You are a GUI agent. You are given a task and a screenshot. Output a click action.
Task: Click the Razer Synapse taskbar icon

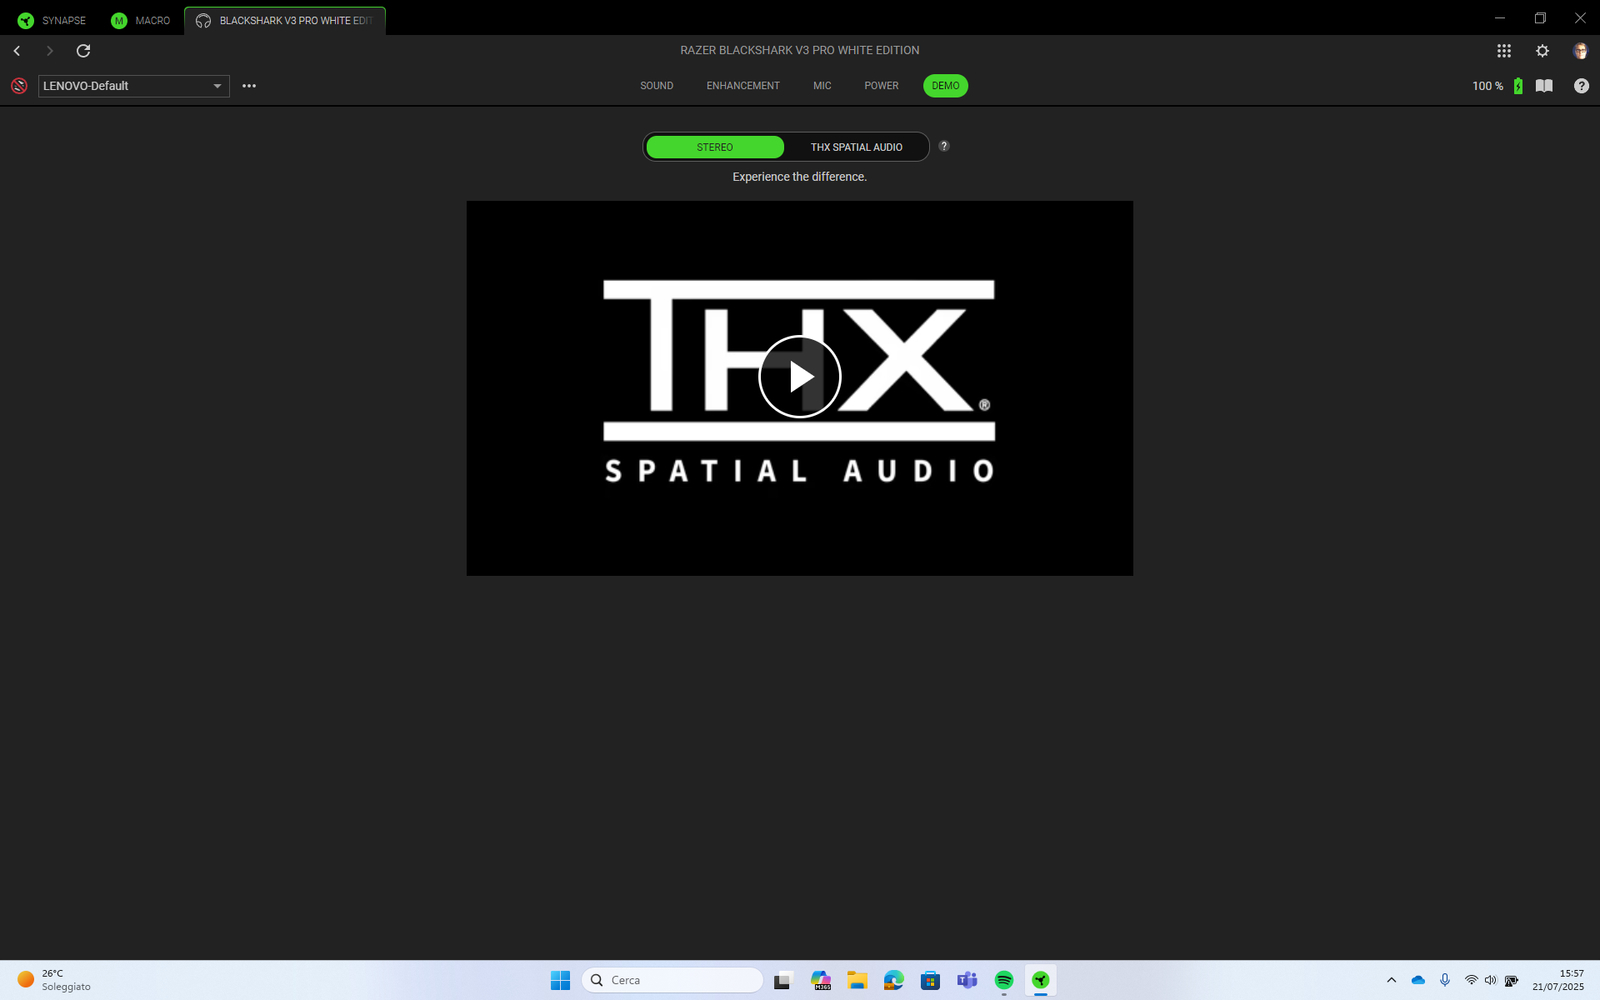click(1041, 980)
